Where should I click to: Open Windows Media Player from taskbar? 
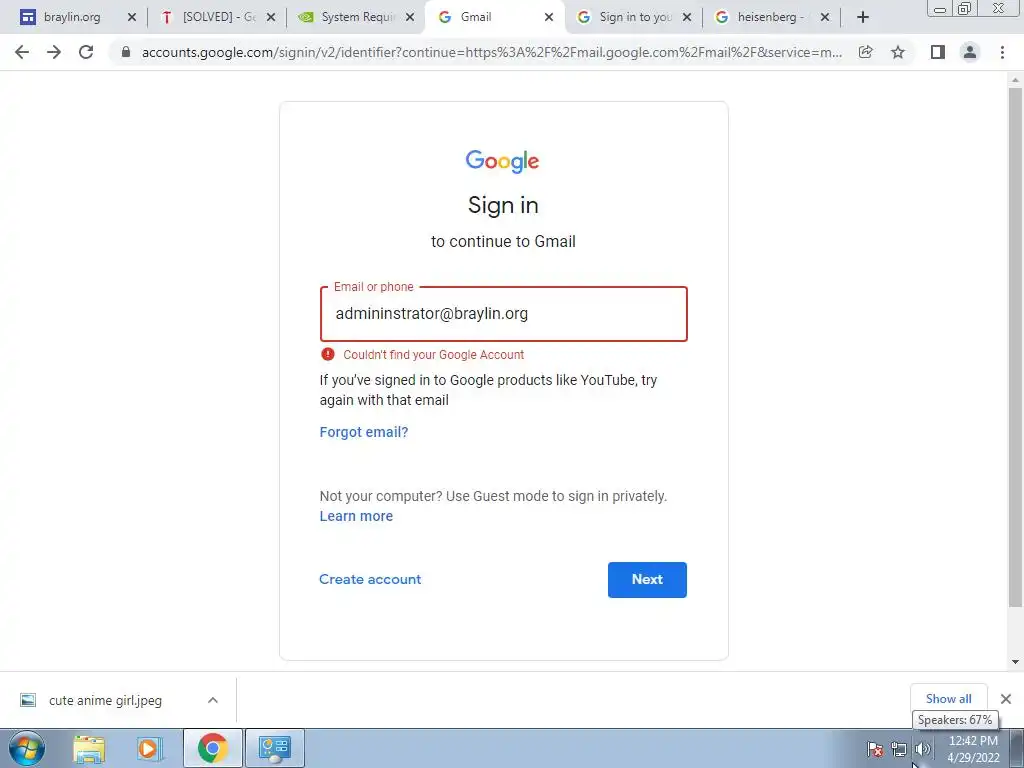(x=150, y=748)
